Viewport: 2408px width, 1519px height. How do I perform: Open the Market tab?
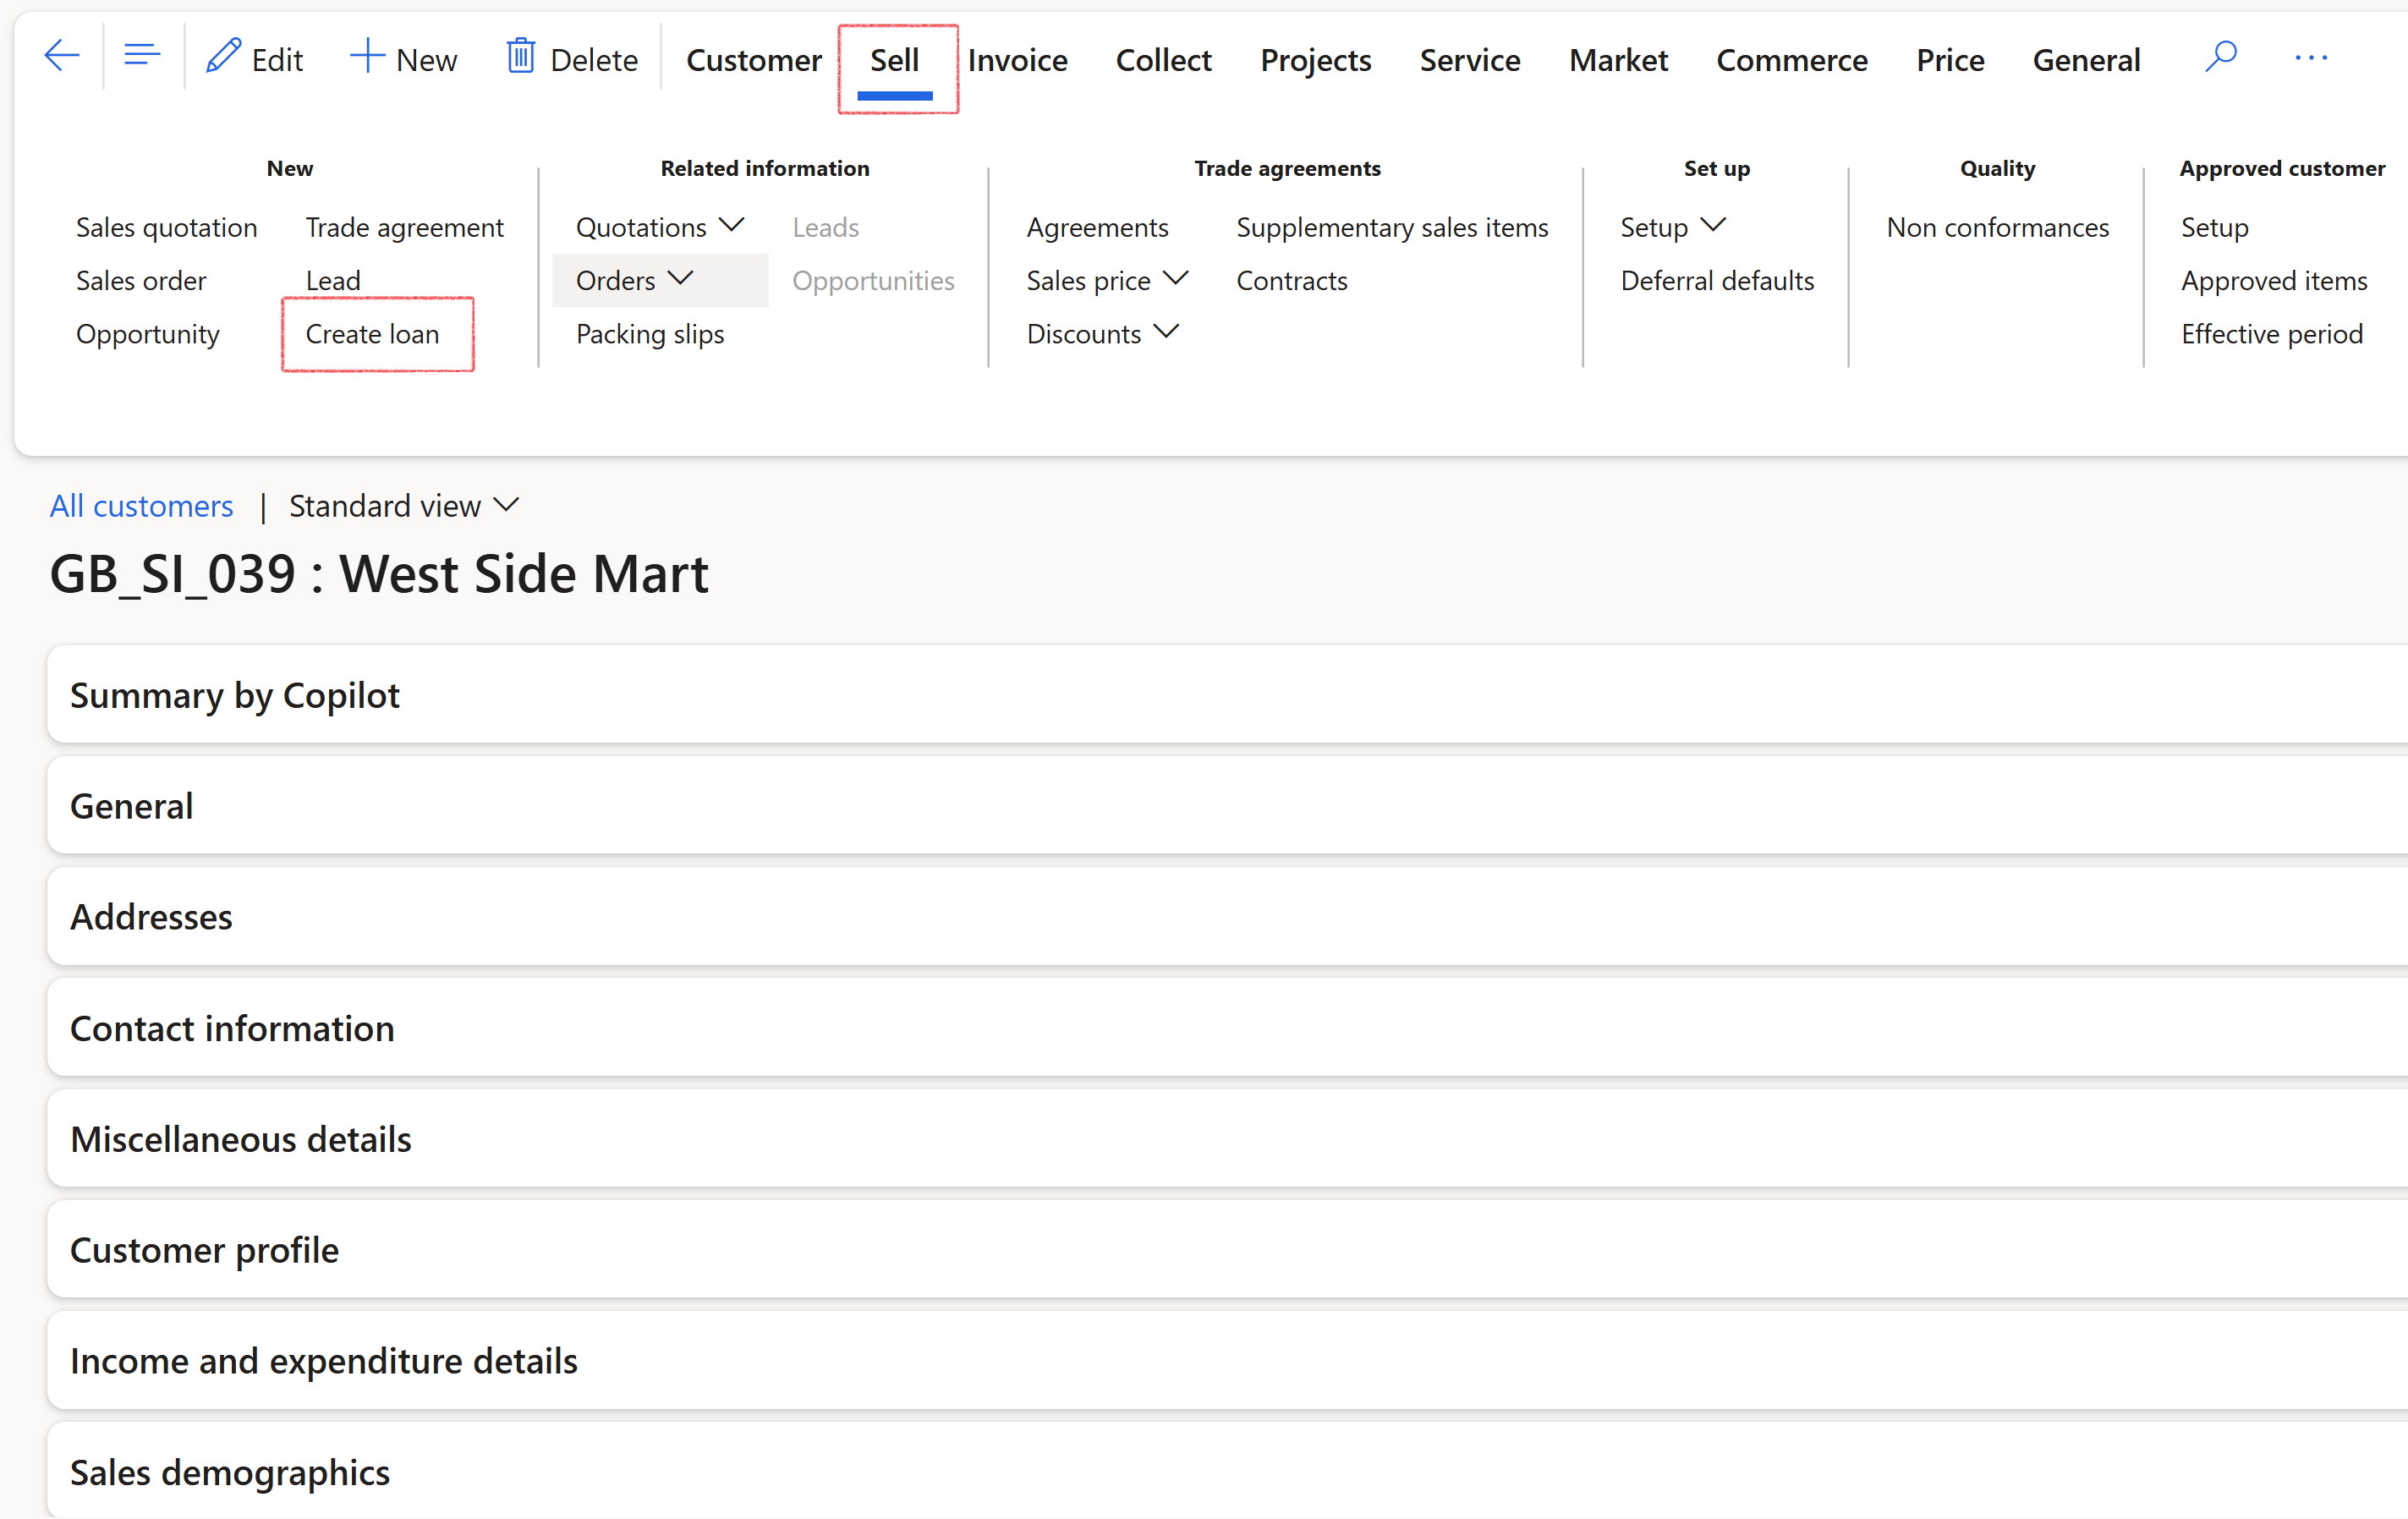tap(1618, 60)
